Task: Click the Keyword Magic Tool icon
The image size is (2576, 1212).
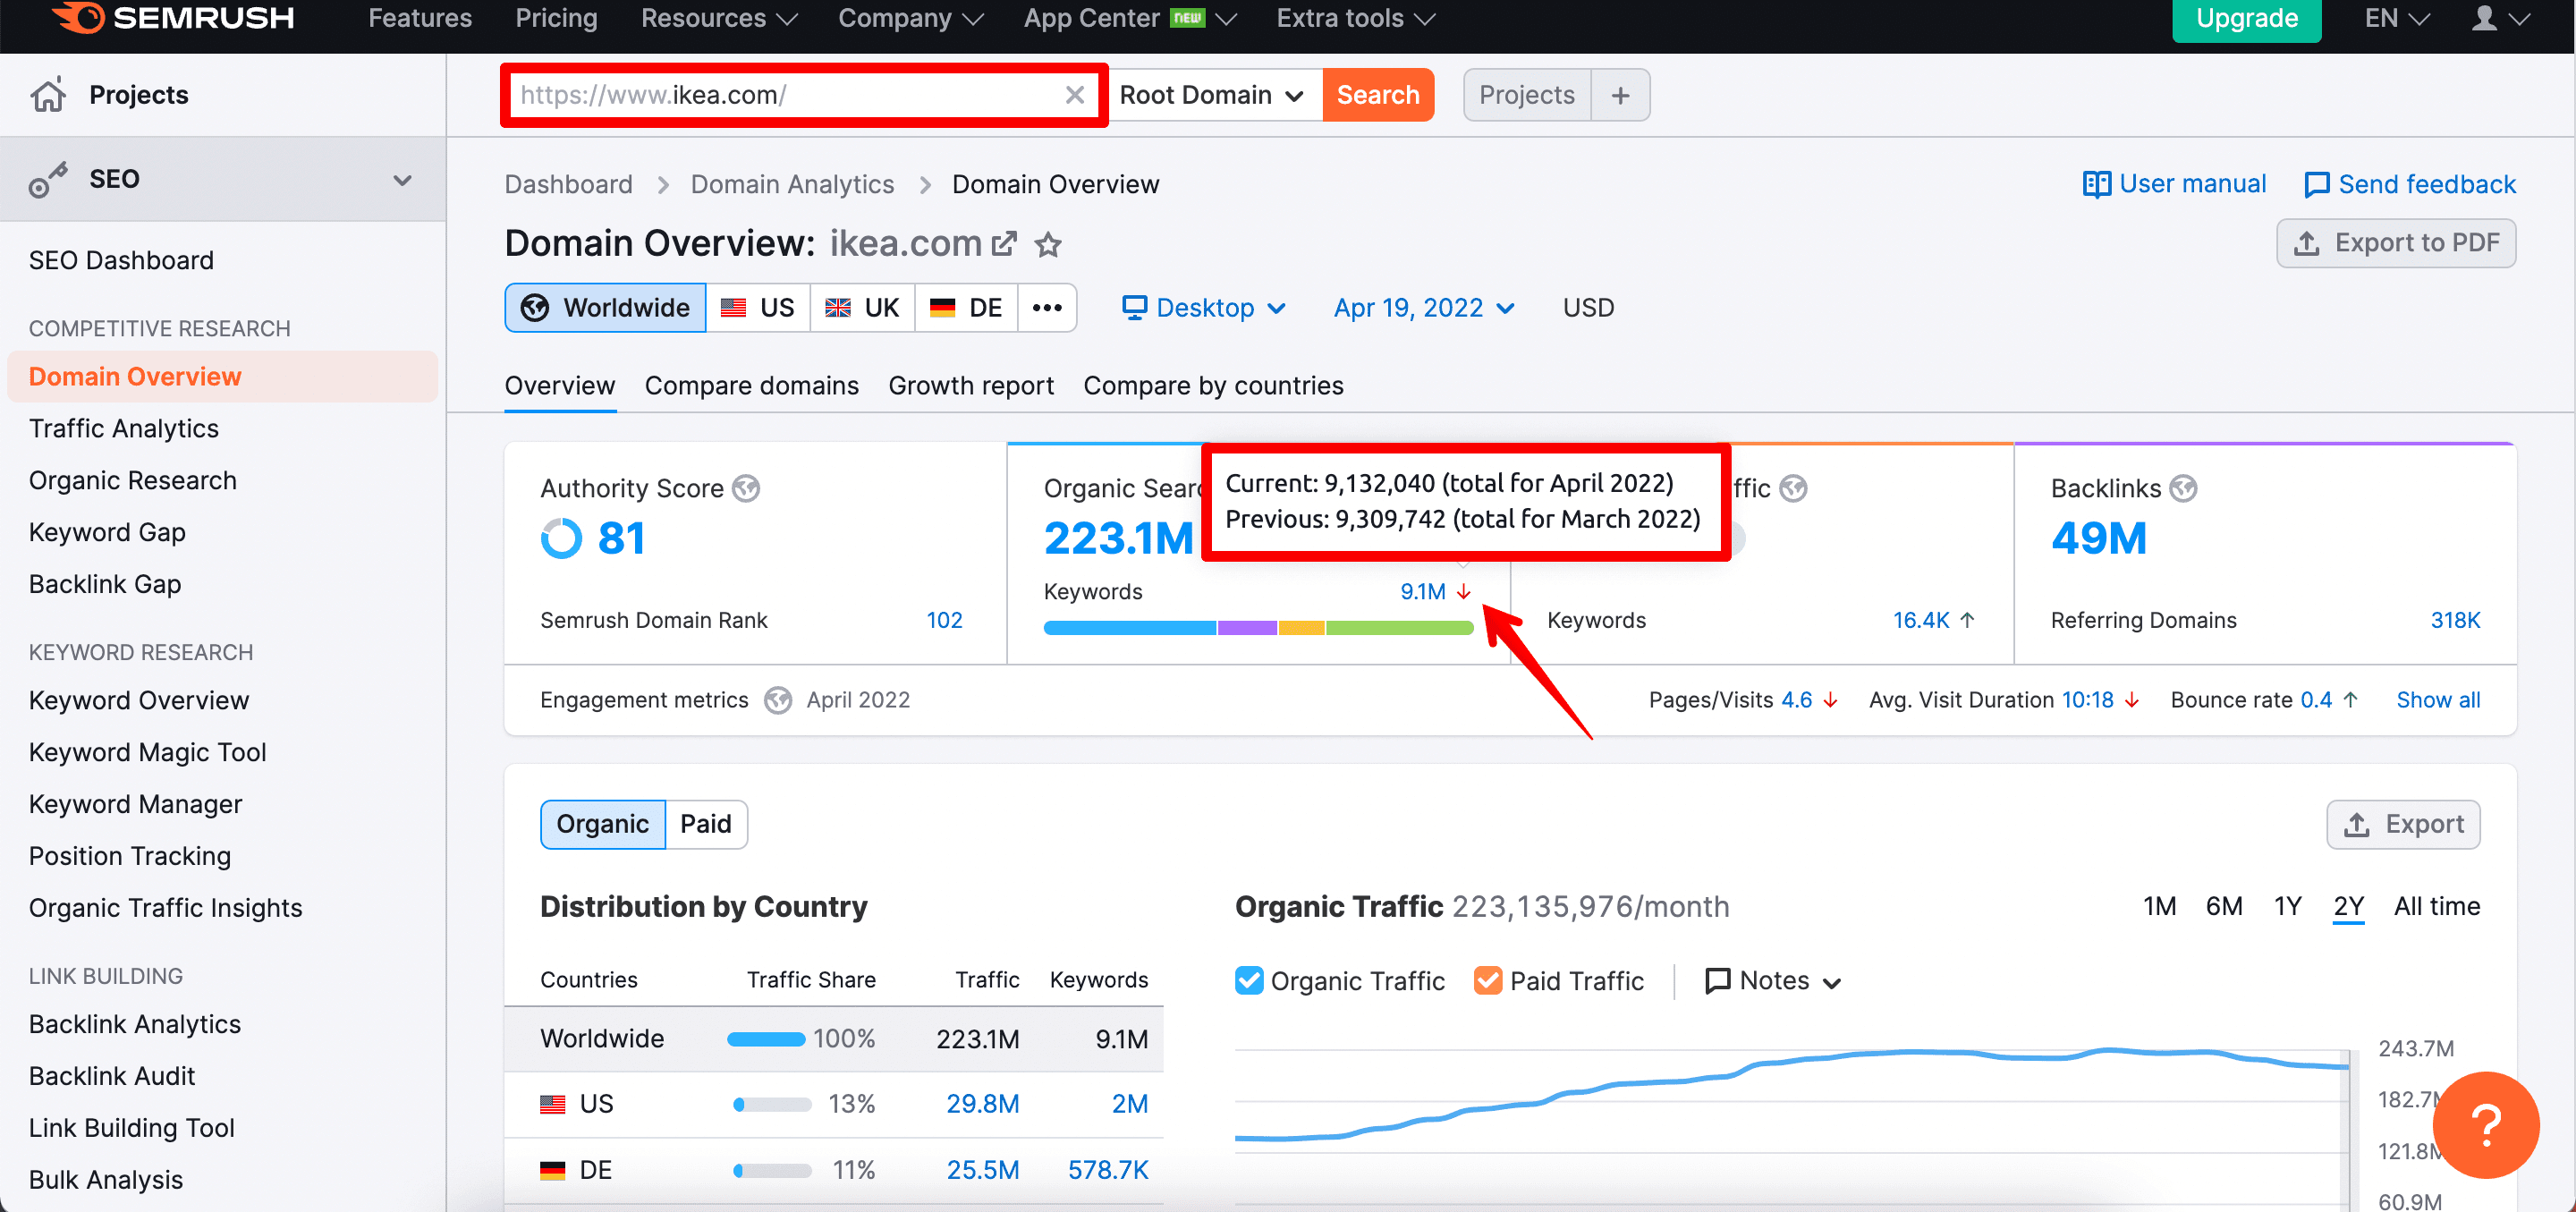Action: [148, 752]
